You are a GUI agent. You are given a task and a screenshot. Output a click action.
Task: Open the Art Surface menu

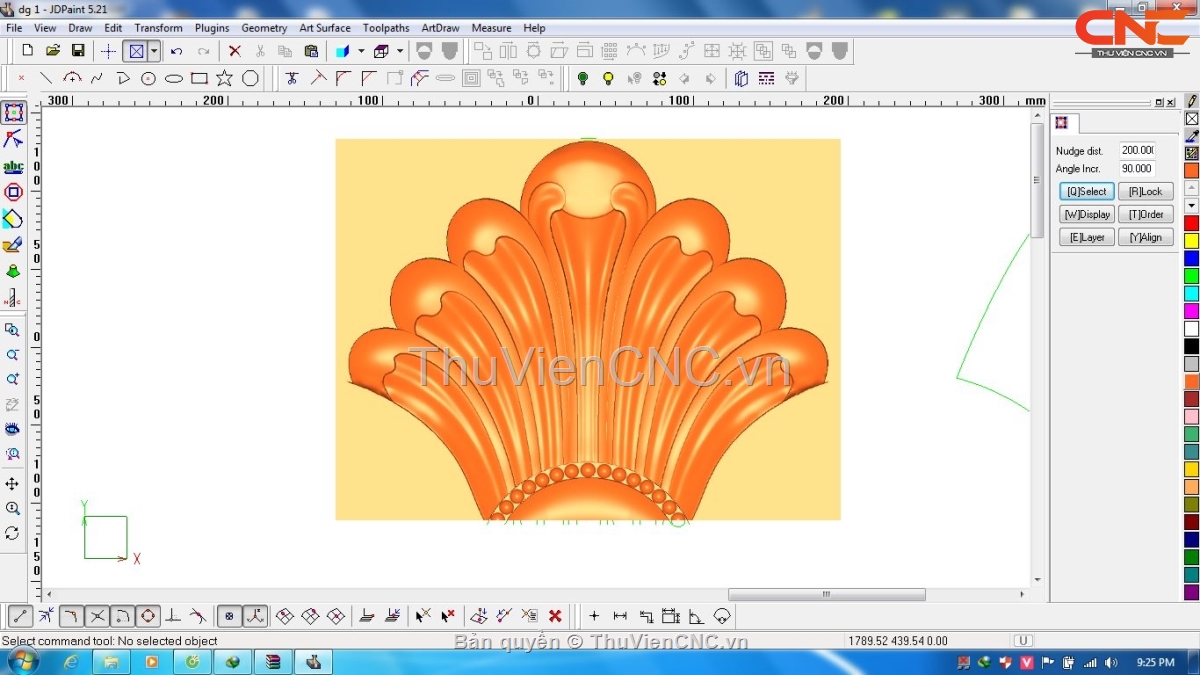(325, 28)
